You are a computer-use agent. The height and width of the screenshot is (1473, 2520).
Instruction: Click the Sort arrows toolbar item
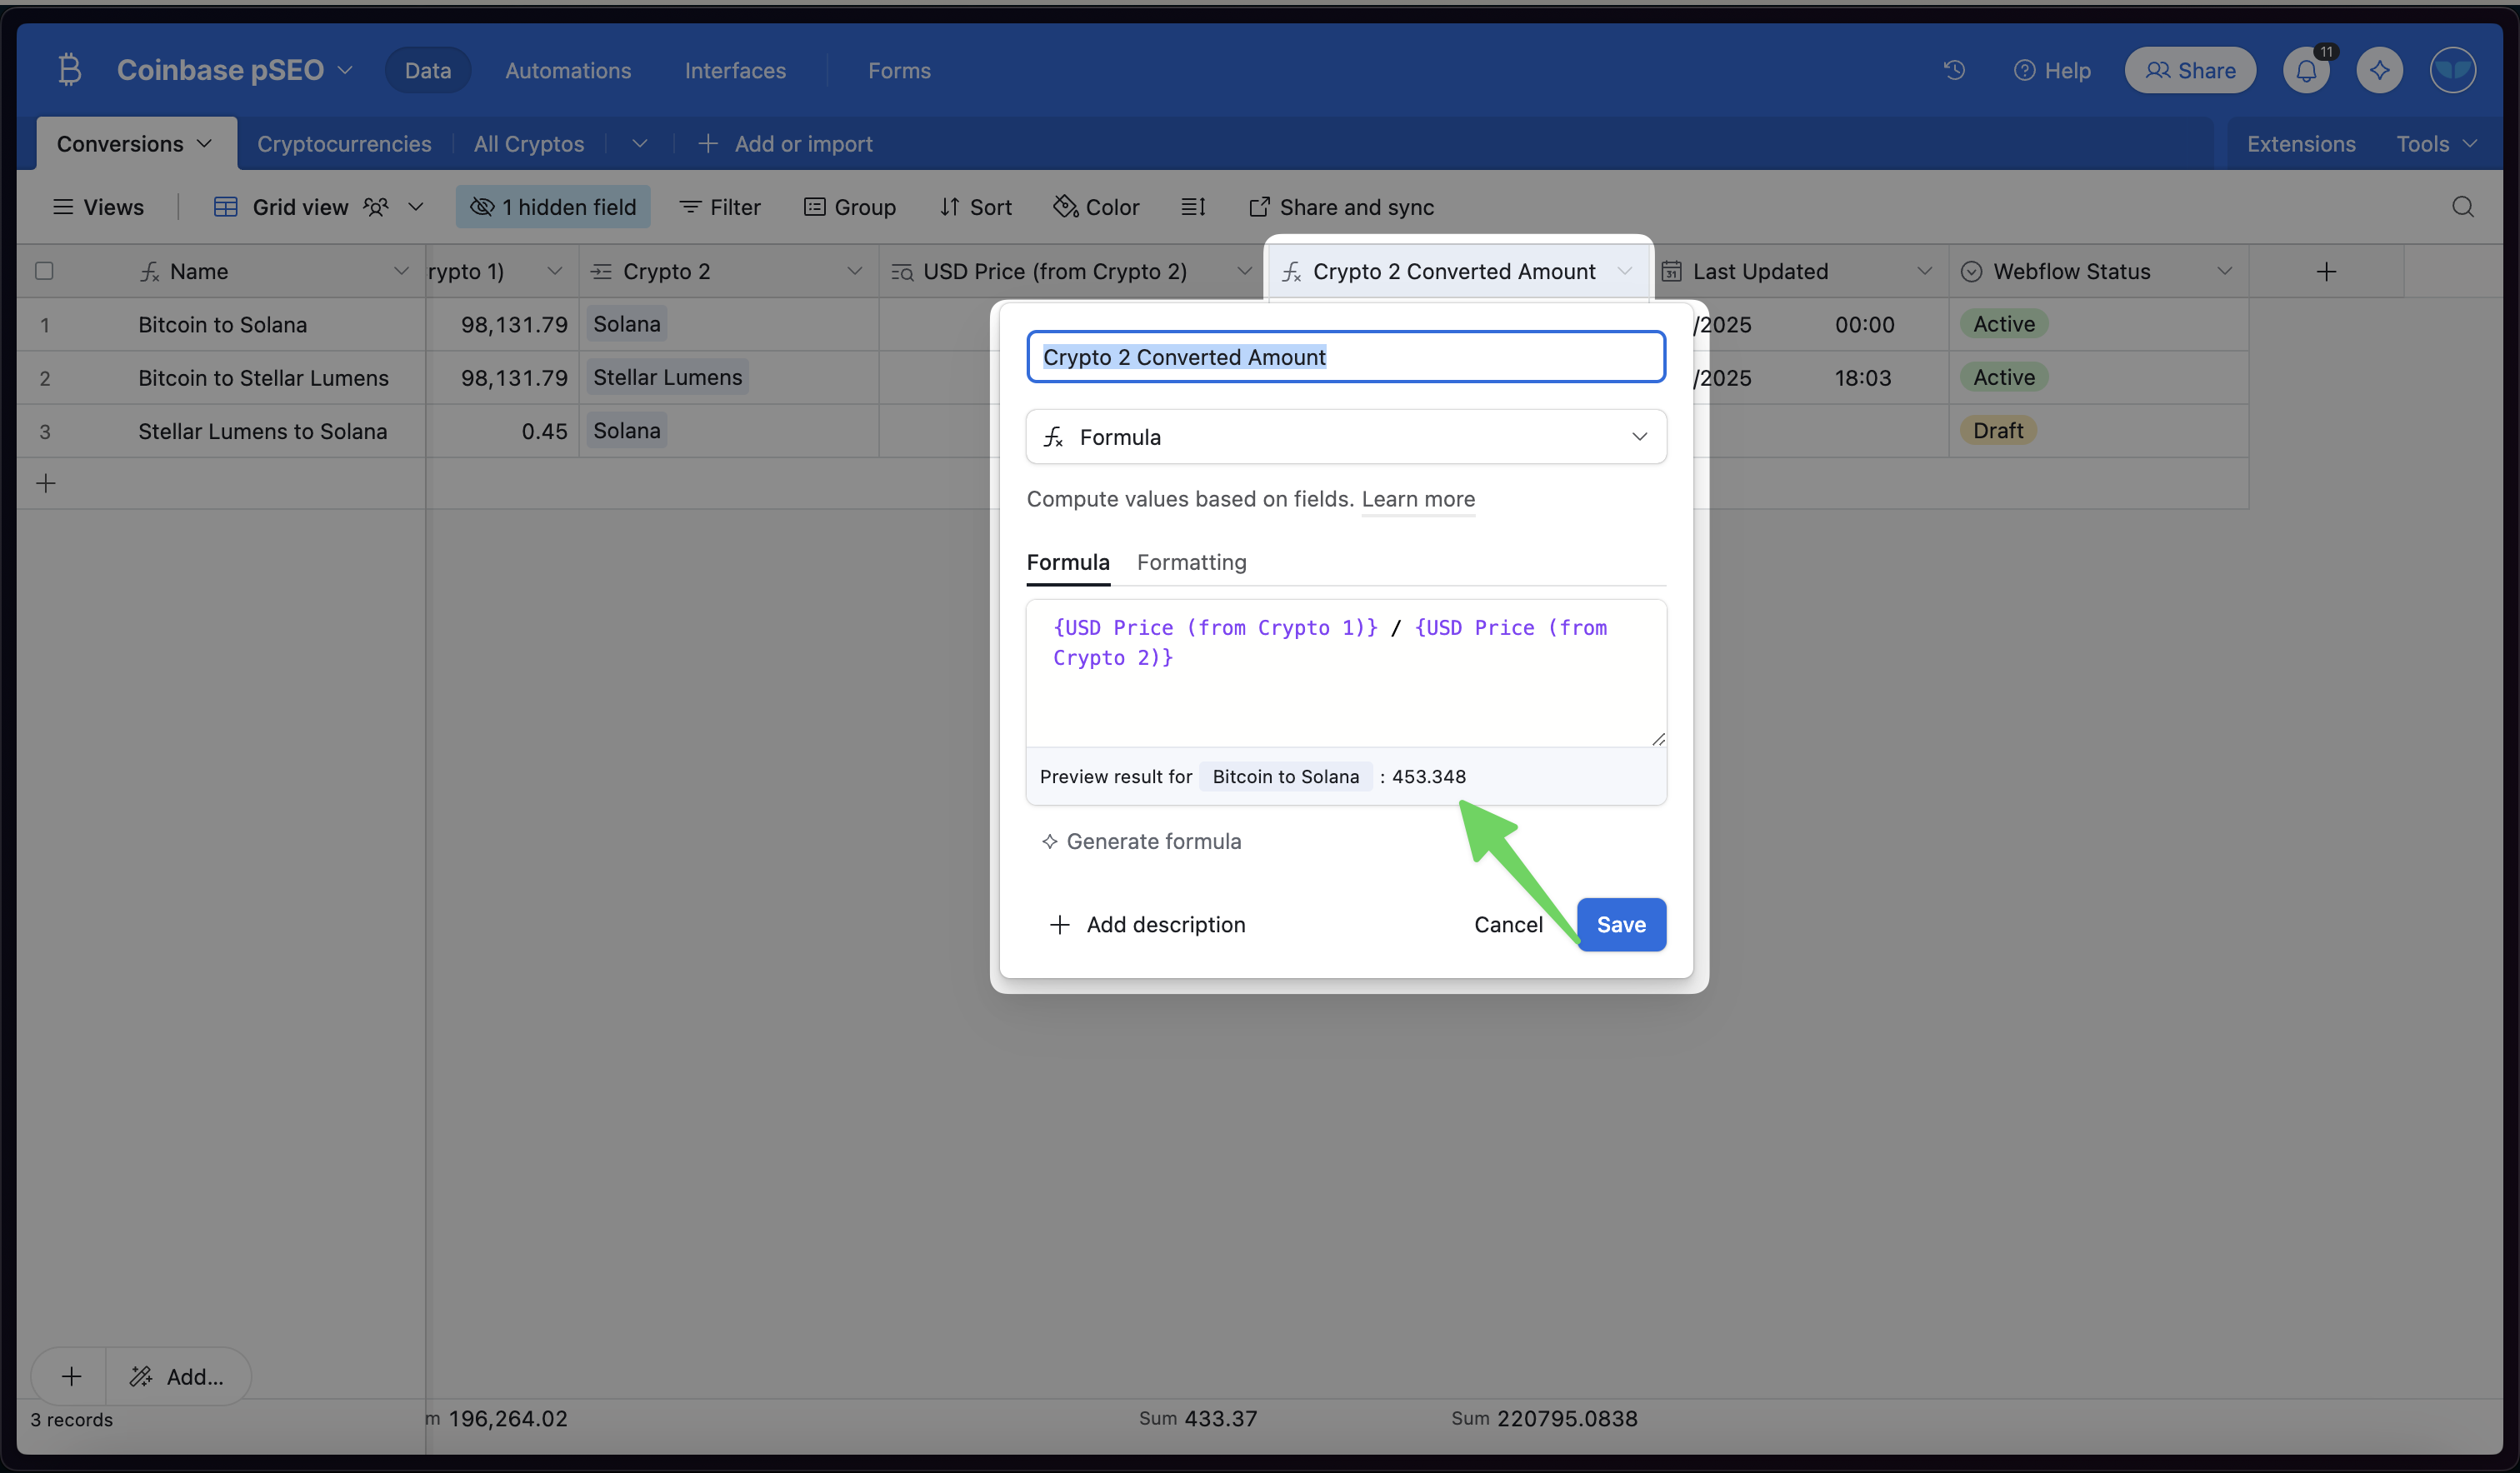click(976, 207)
